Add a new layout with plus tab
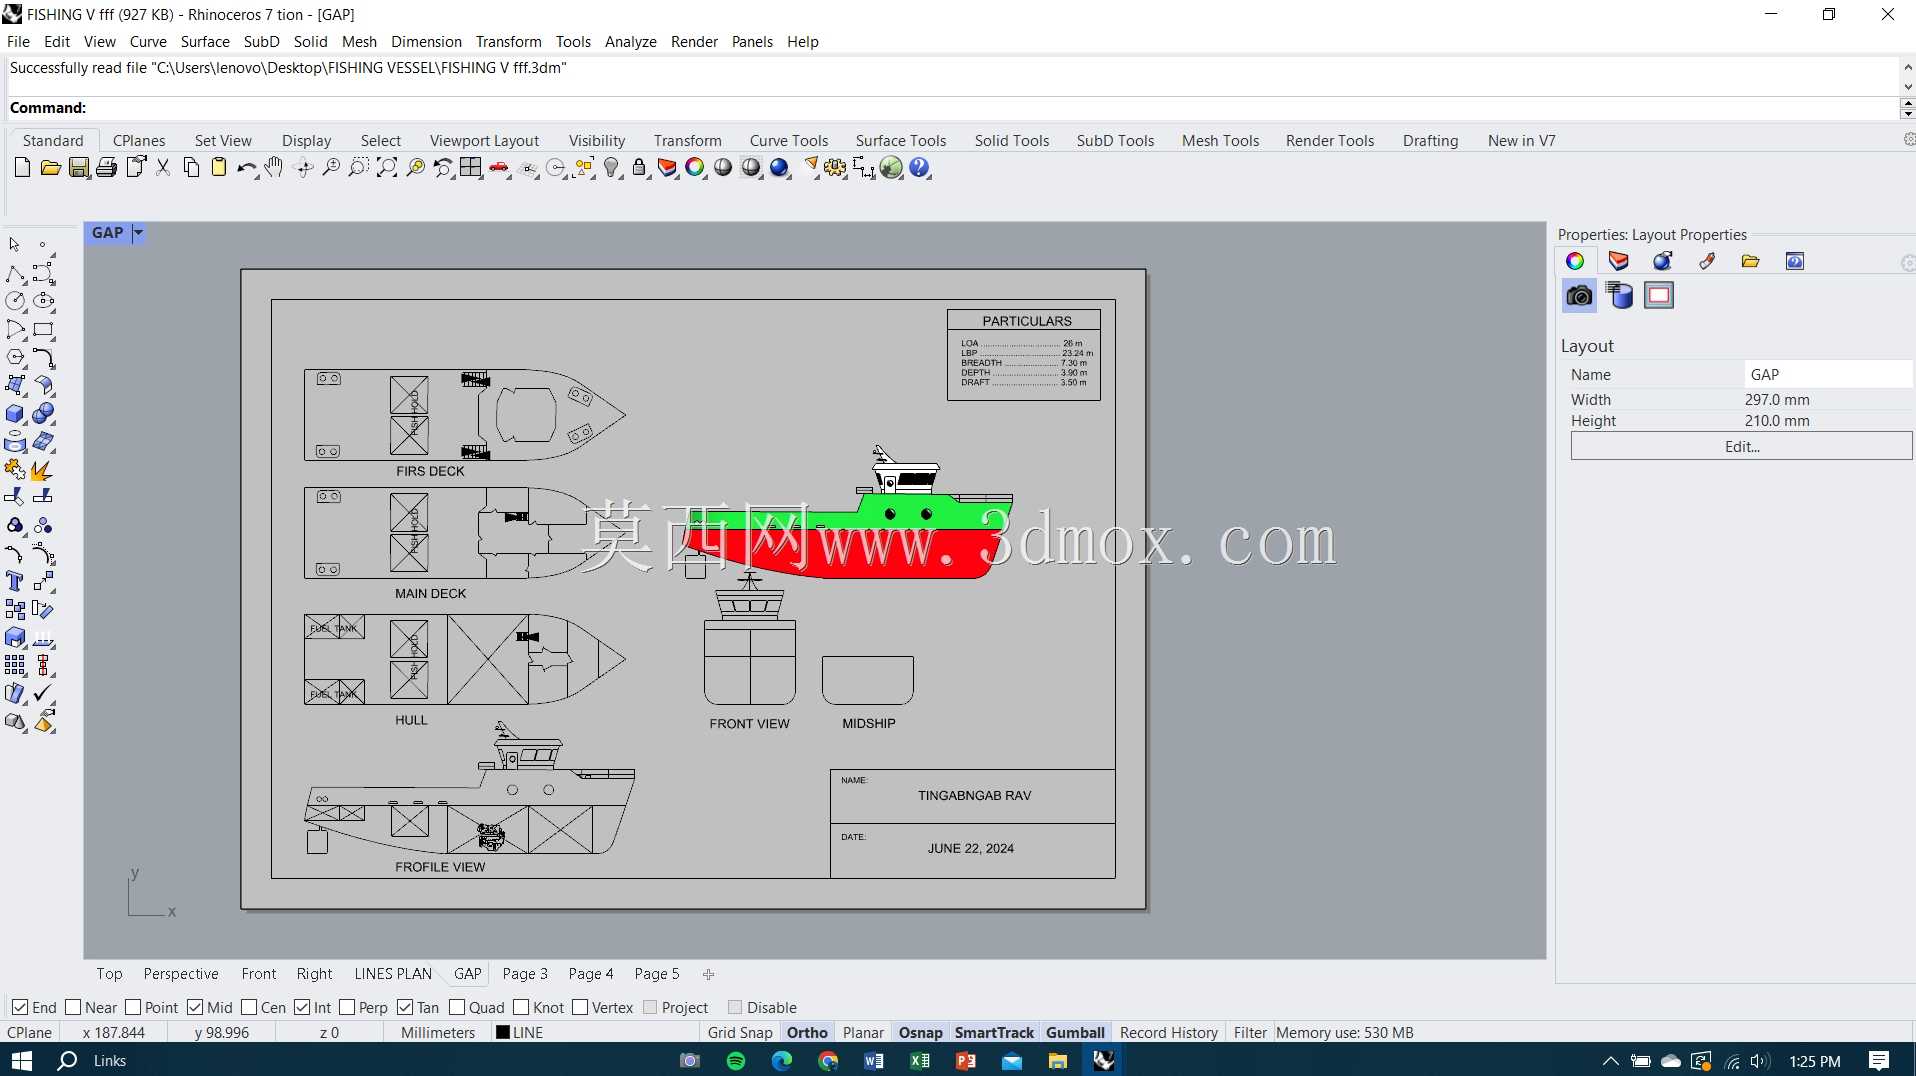Screen dimensions: 1916x1076 coord(708,974)
